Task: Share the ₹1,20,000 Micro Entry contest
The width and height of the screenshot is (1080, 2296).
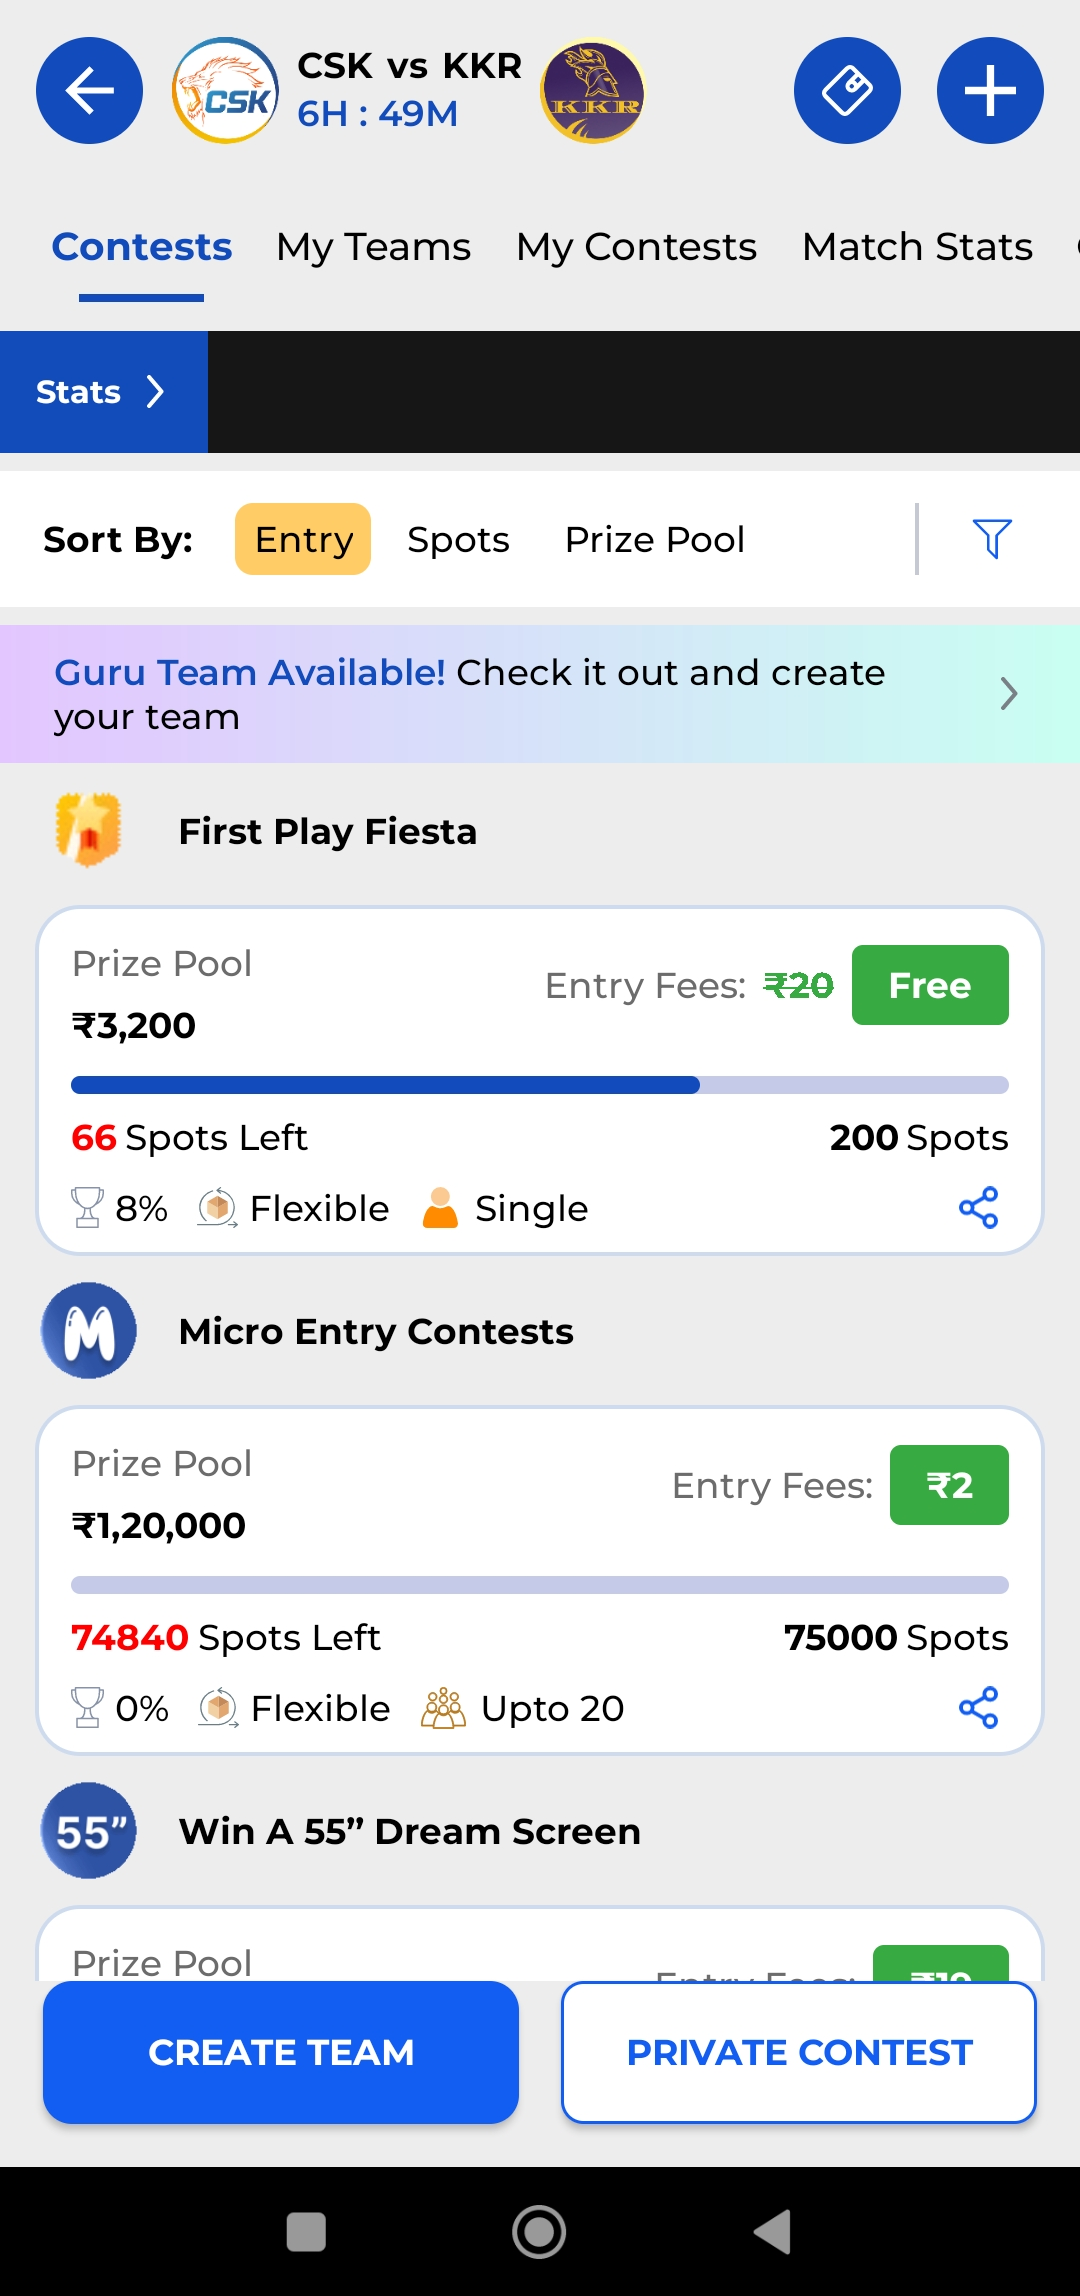Action: pos(978,1707)
